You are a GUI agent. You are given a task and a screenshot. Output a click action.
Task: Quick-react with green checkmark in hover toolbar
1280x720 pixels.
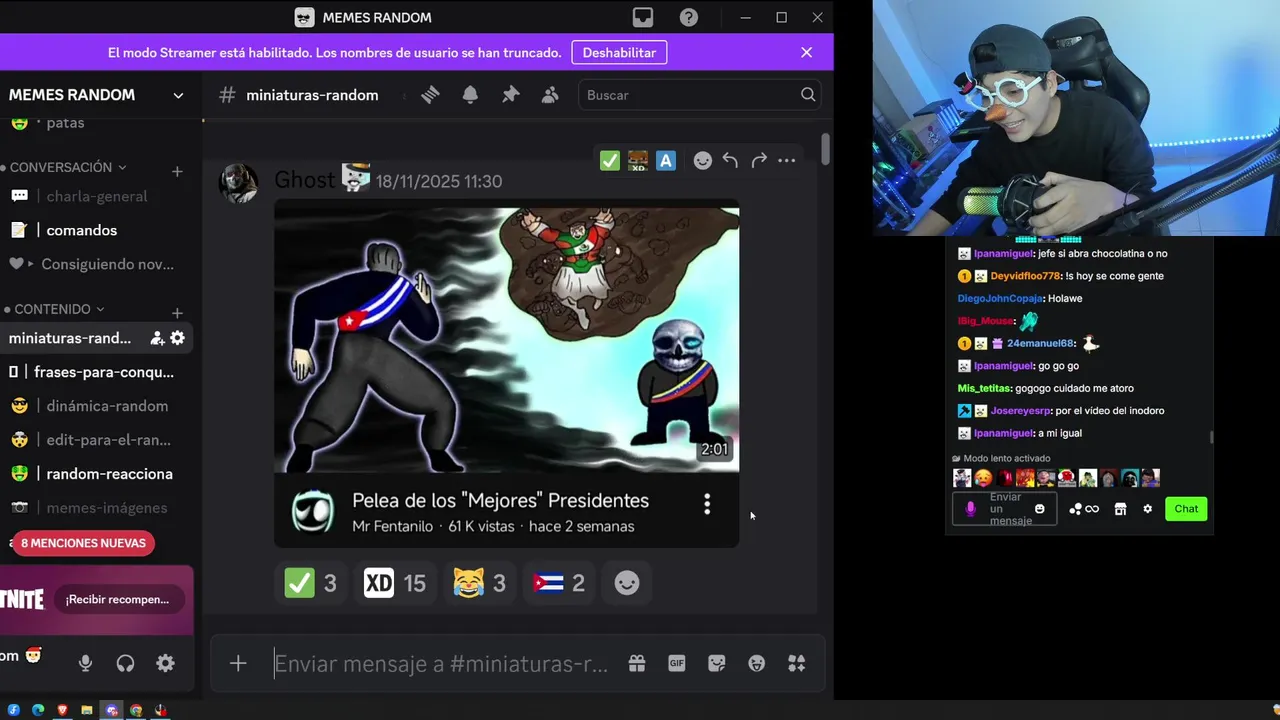click(610, 160)
